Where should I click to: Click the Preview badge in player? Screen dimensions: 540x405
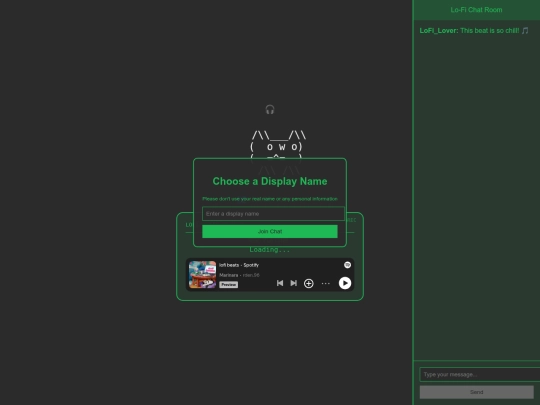click(x=228, y=284)
